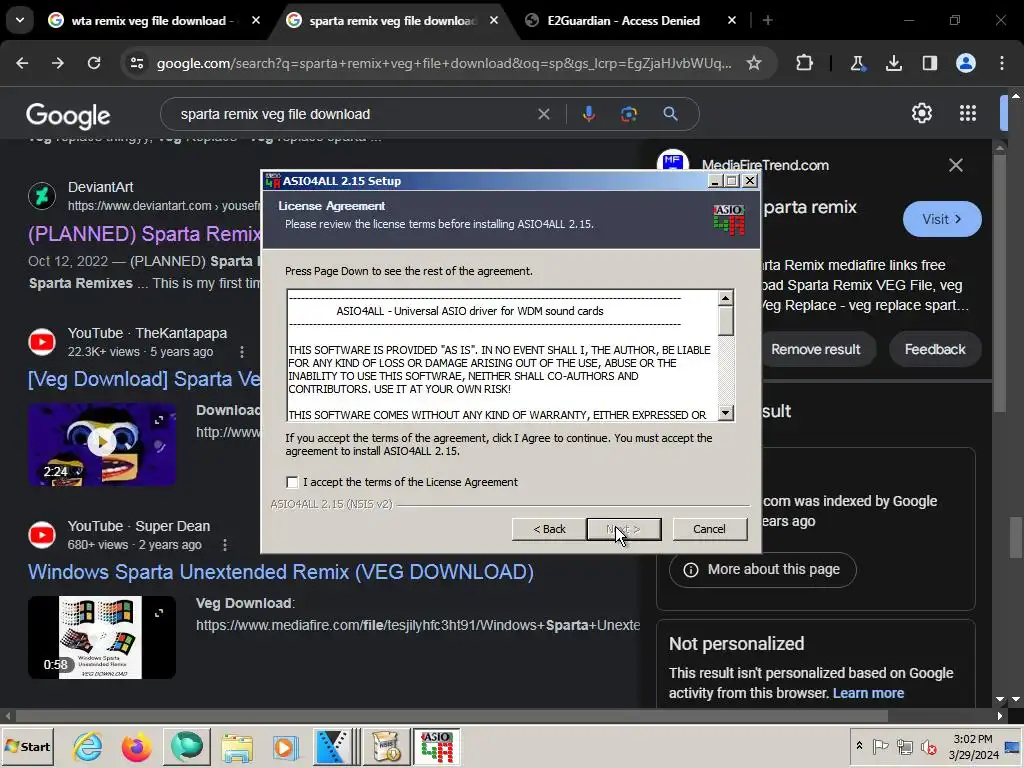Go back in browser history
This screenshot has width=1024, height=768.
pos(22,63)
